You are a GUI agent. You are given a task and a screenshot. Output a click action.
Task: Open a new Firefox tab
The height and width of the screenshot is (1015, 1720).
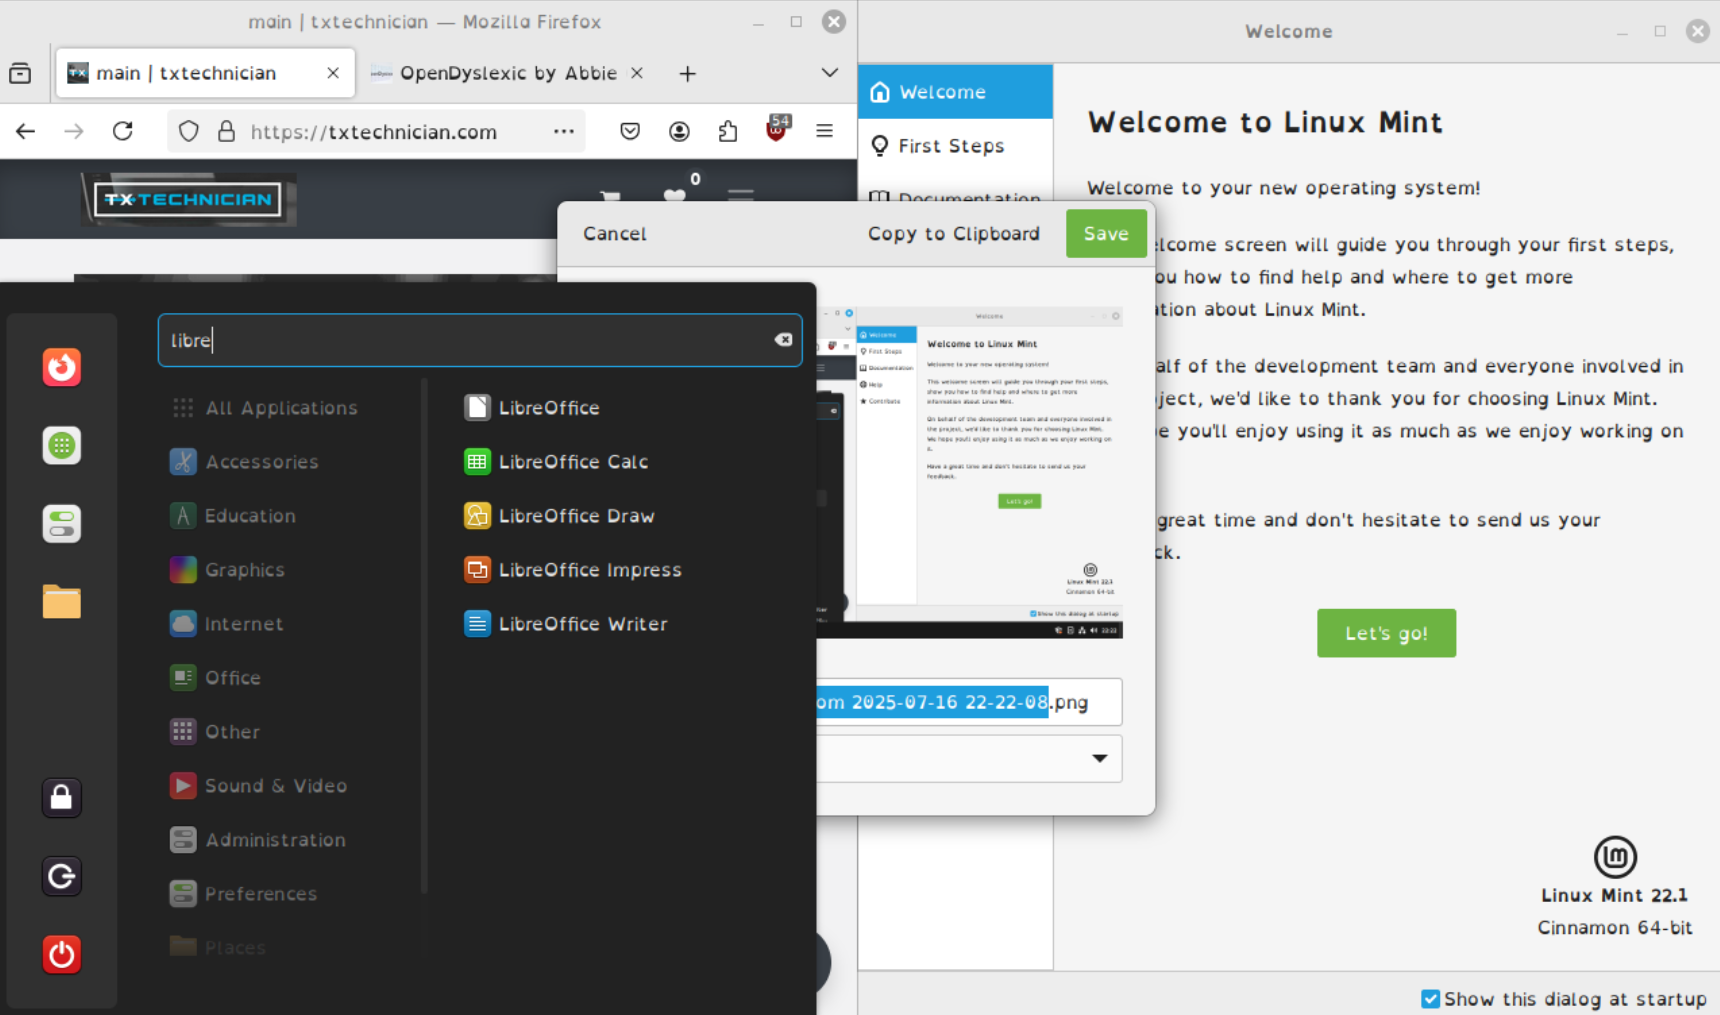pos(687,73)
